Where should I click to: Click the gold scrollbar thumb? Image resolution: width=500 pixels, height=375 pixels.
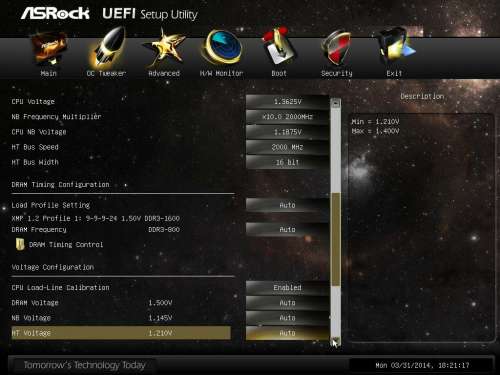tap(336, 239)
